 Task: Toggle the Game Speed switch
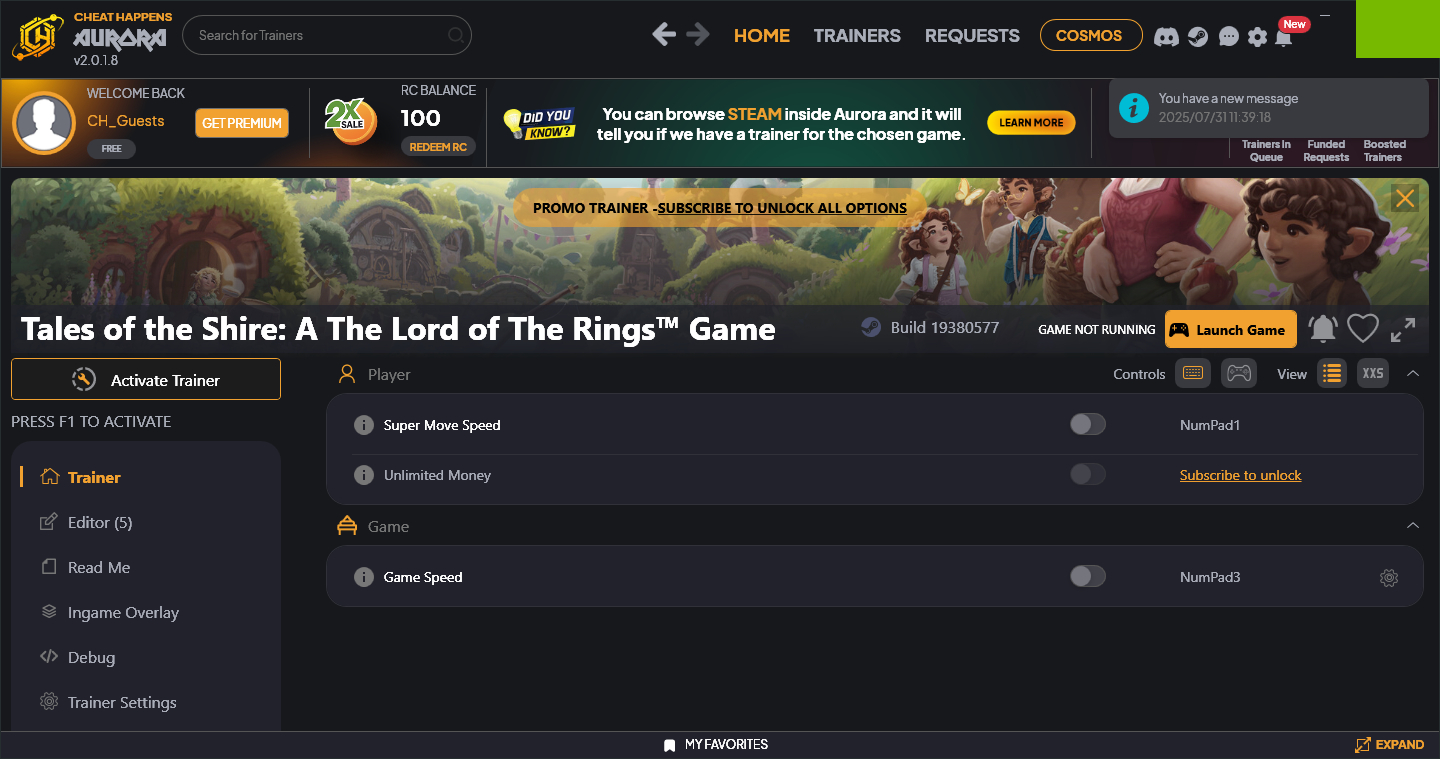point(1088,577)
